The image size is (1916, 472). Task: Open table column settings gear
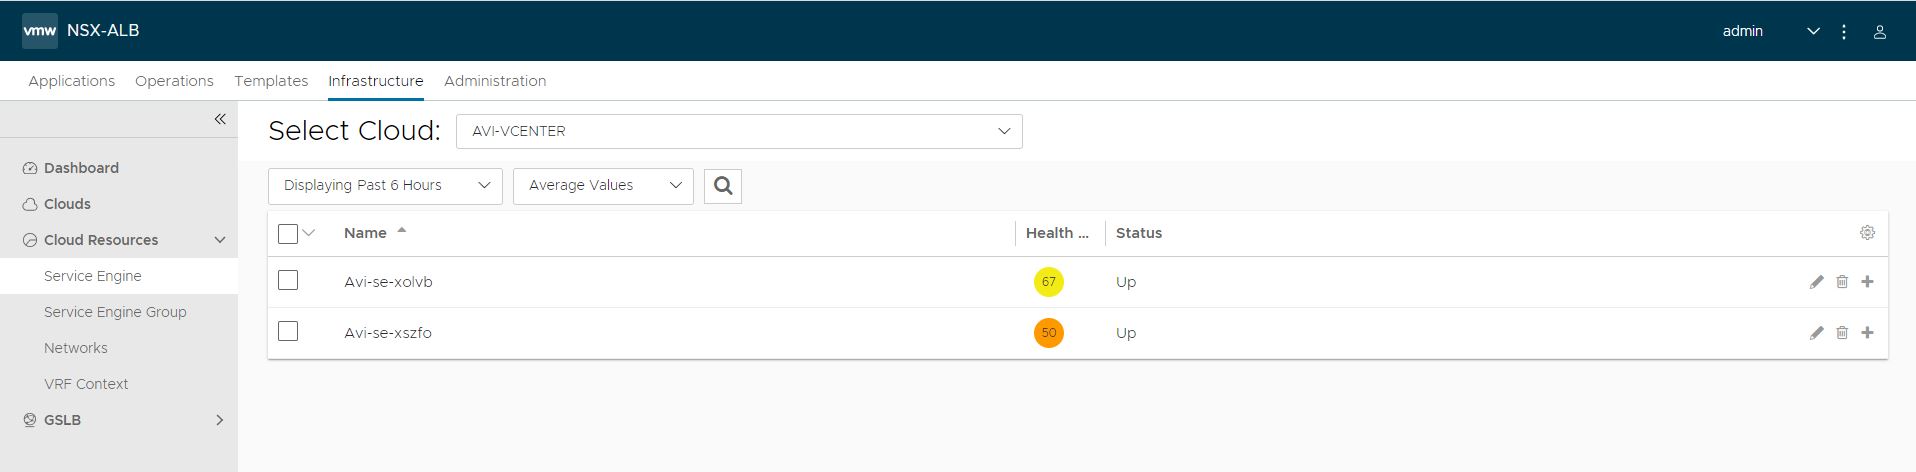point(1867,232)
